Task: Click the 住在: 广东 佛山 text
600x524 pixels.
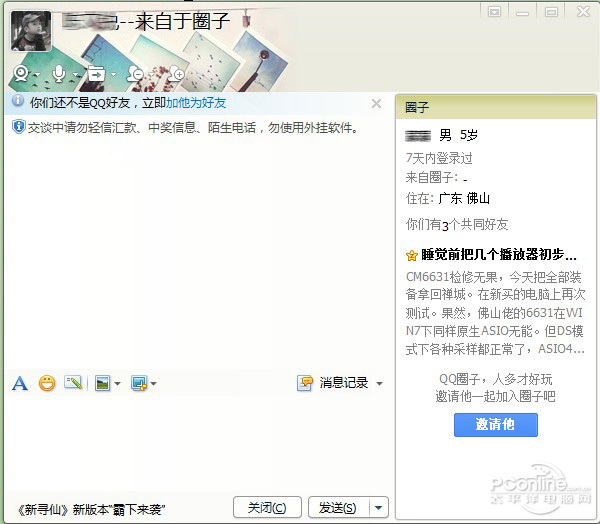Action: coord(447,198)
